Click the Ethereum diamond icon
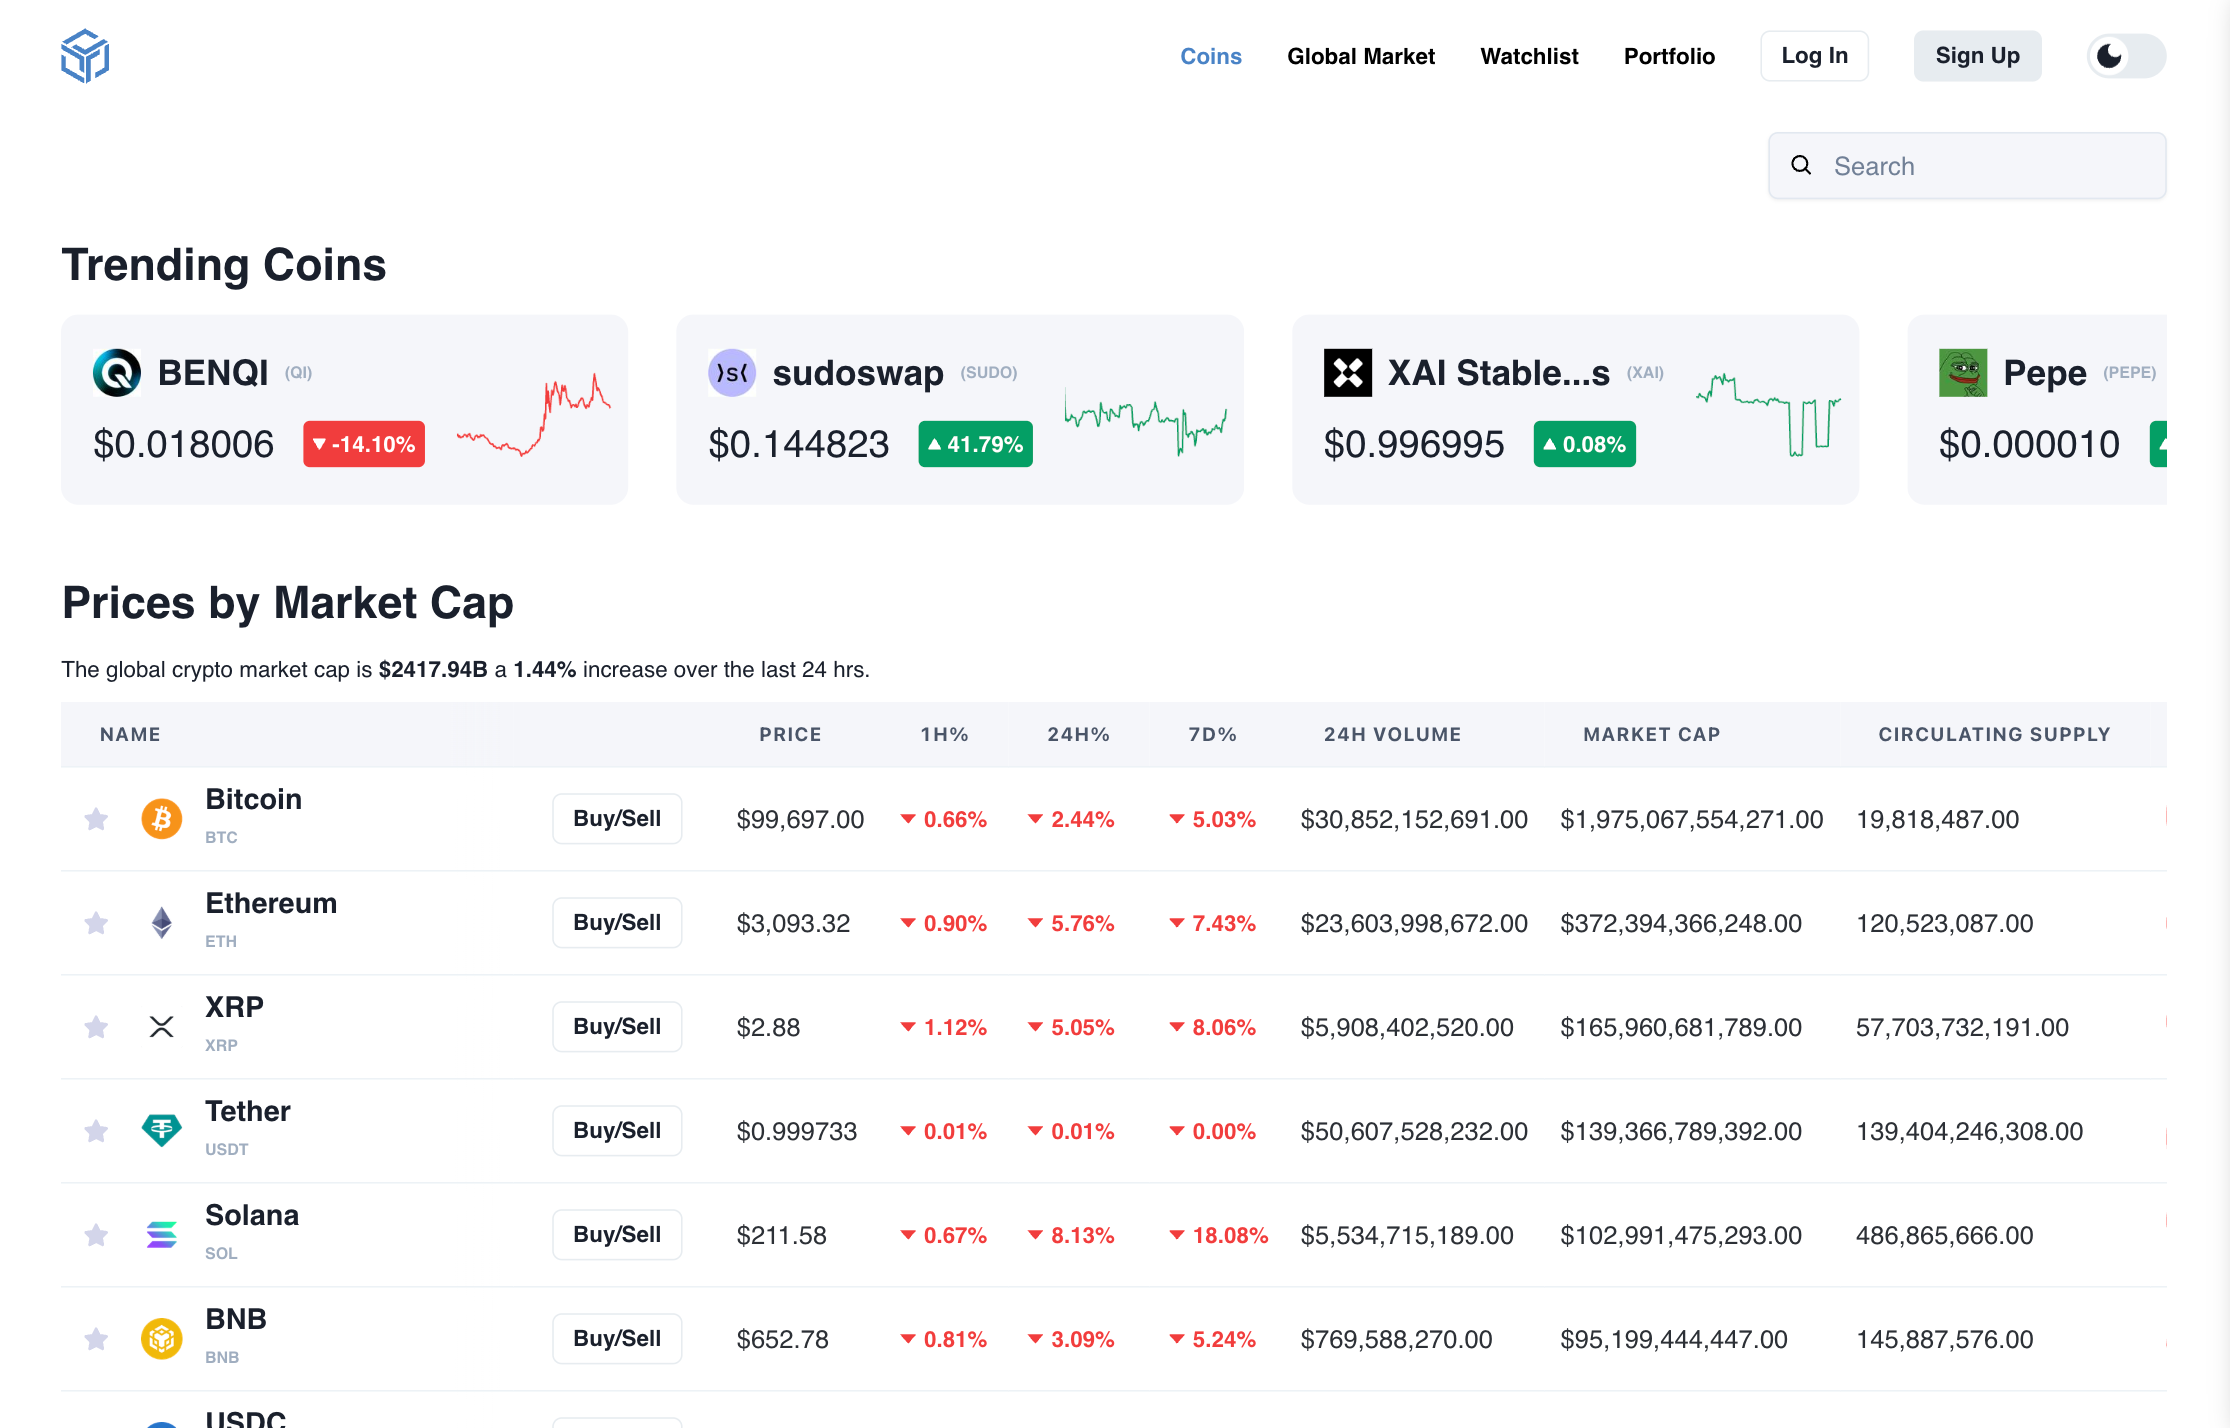Screen dimensions: 2230x1428 (161, 923)
